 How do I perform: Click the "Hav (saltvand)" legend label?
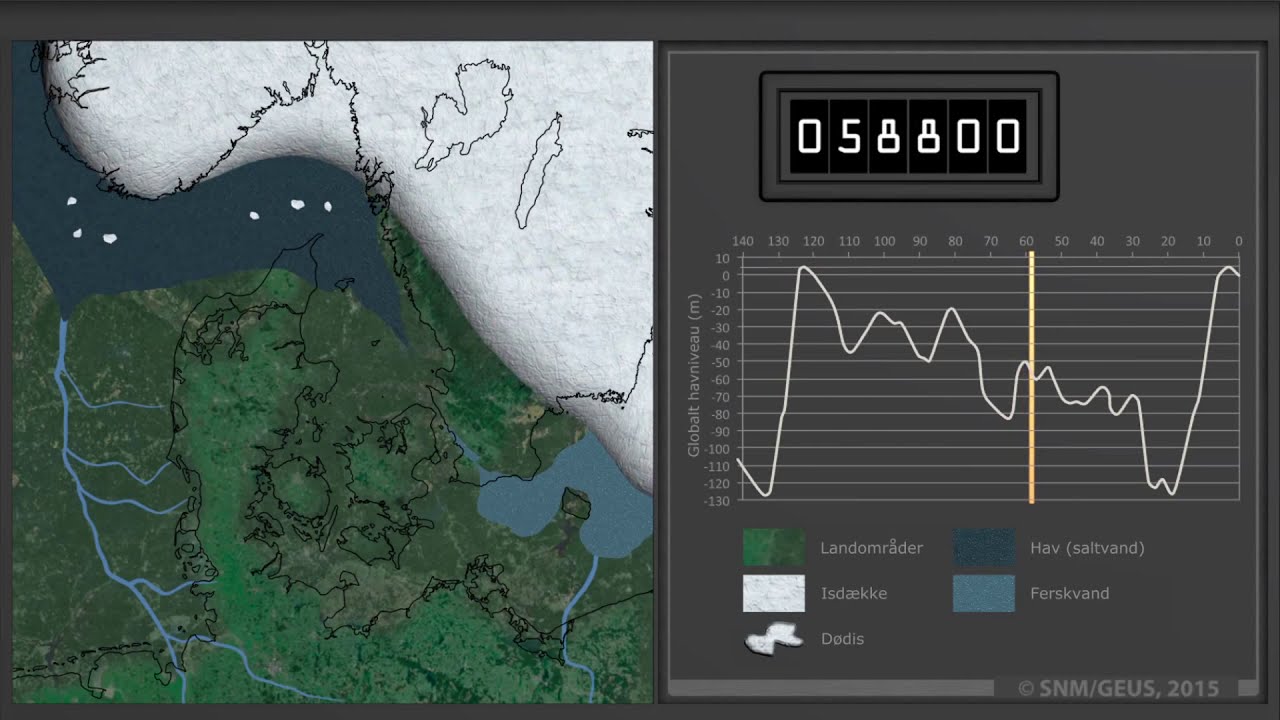click(1087, 548)
